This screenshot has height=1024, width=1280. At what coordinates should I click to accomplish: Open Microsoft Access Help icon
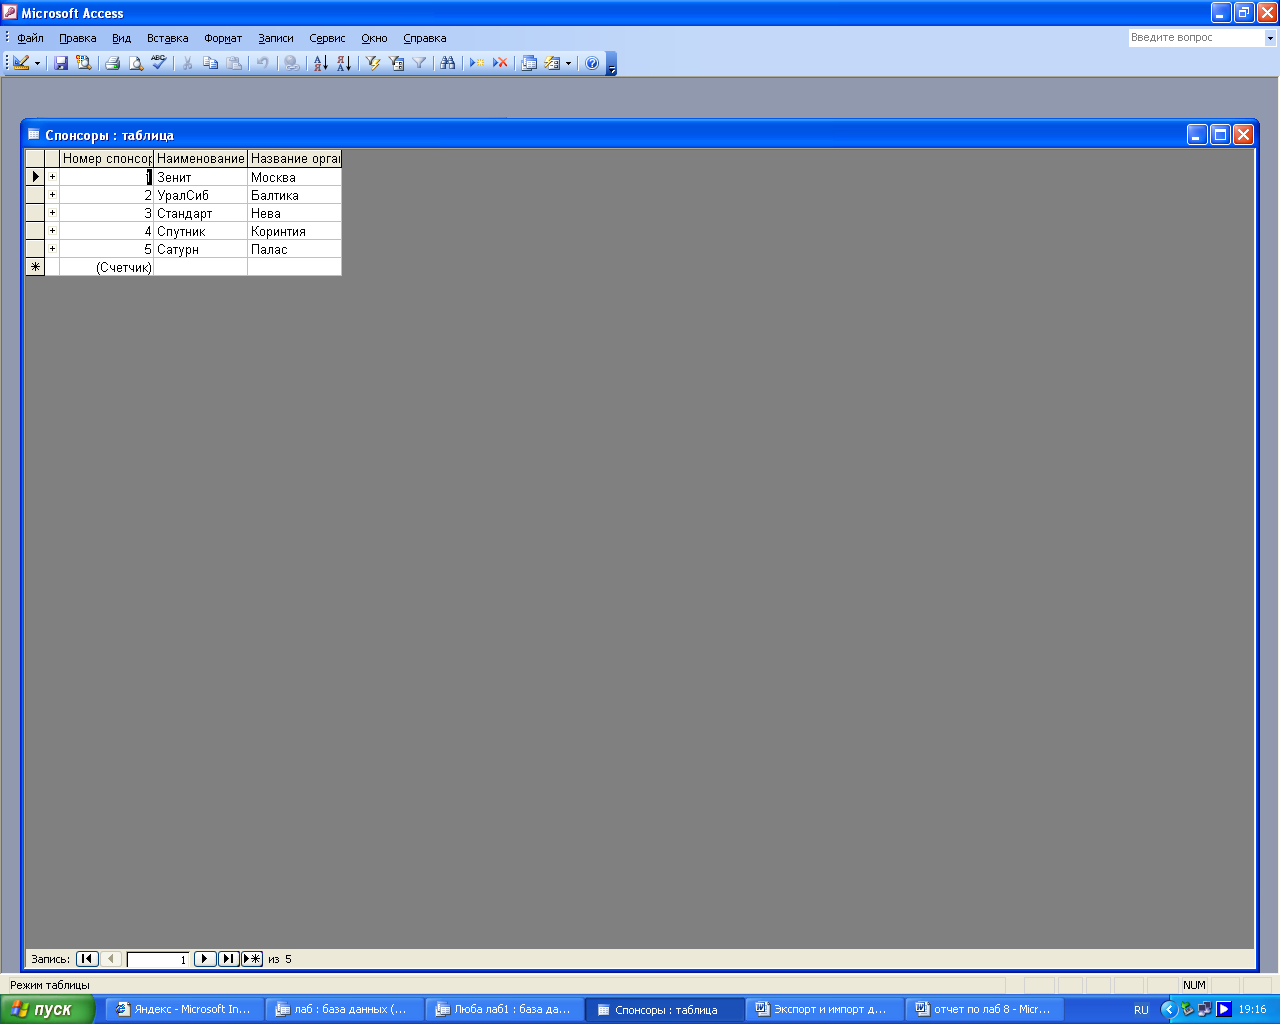point(592,63)
